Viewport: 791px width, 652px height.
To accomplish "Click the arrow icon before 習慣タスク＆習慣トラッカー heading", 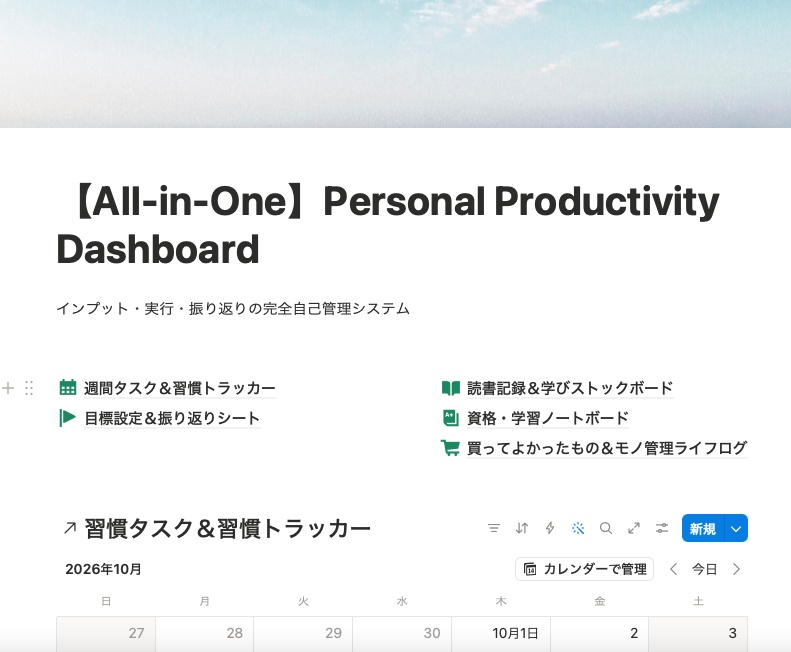I will (x=70, y=528).
